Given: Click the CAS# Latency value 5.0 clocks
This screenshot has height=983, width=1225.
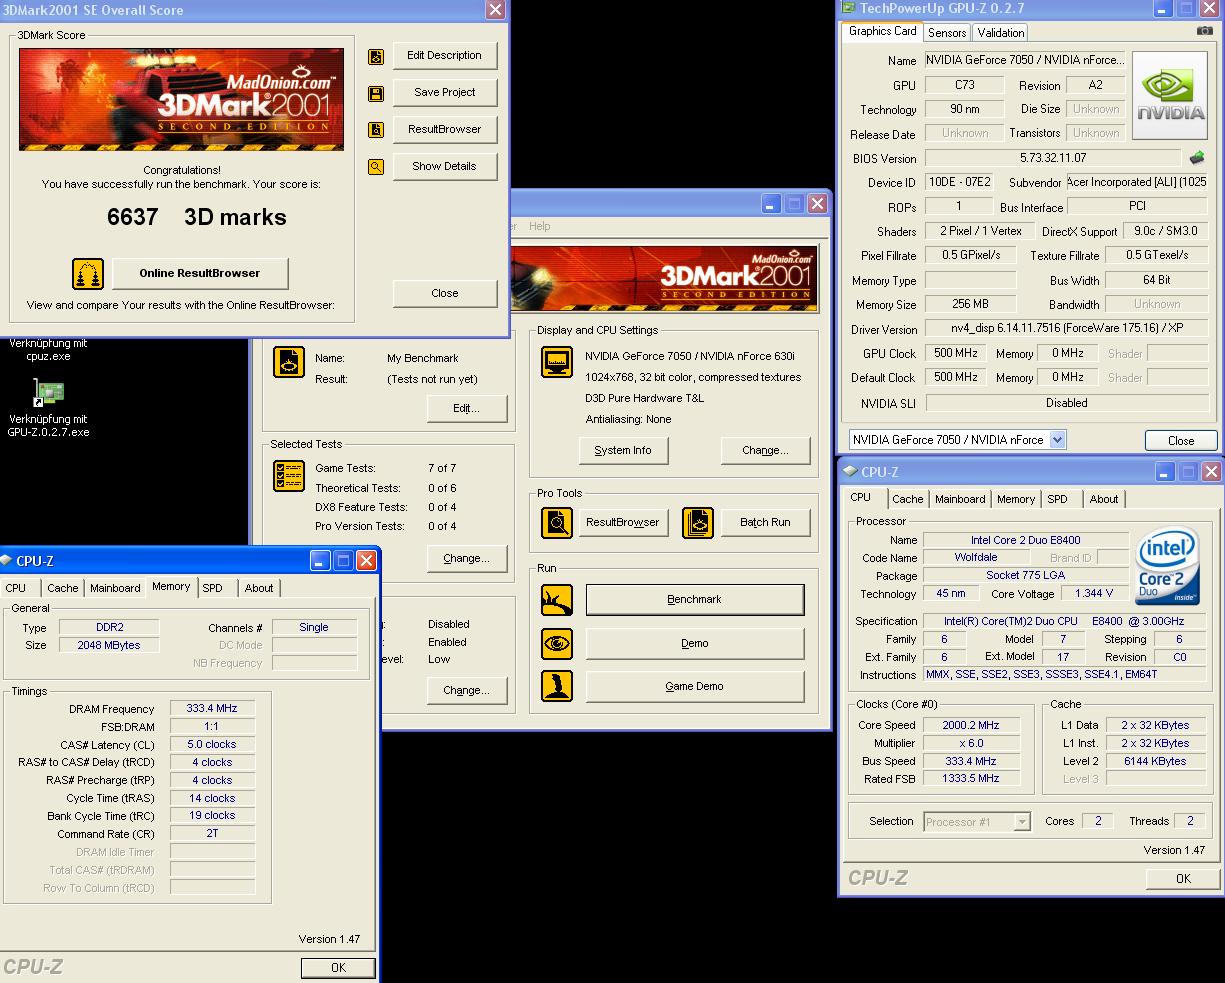Looking at the screenshot, I should (x=212, y=744).
